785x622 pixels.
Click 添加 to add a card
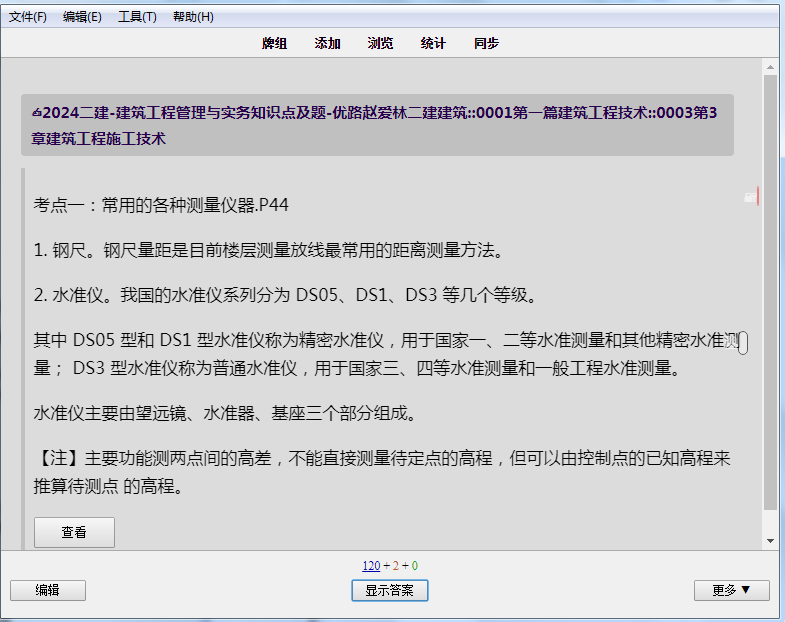327,44
